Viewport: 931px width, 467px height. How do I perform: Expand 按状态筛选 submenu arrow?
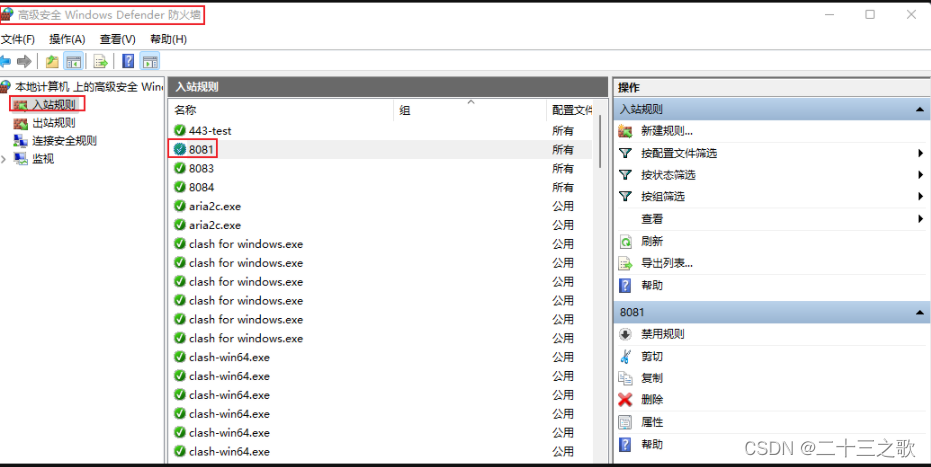920,175
